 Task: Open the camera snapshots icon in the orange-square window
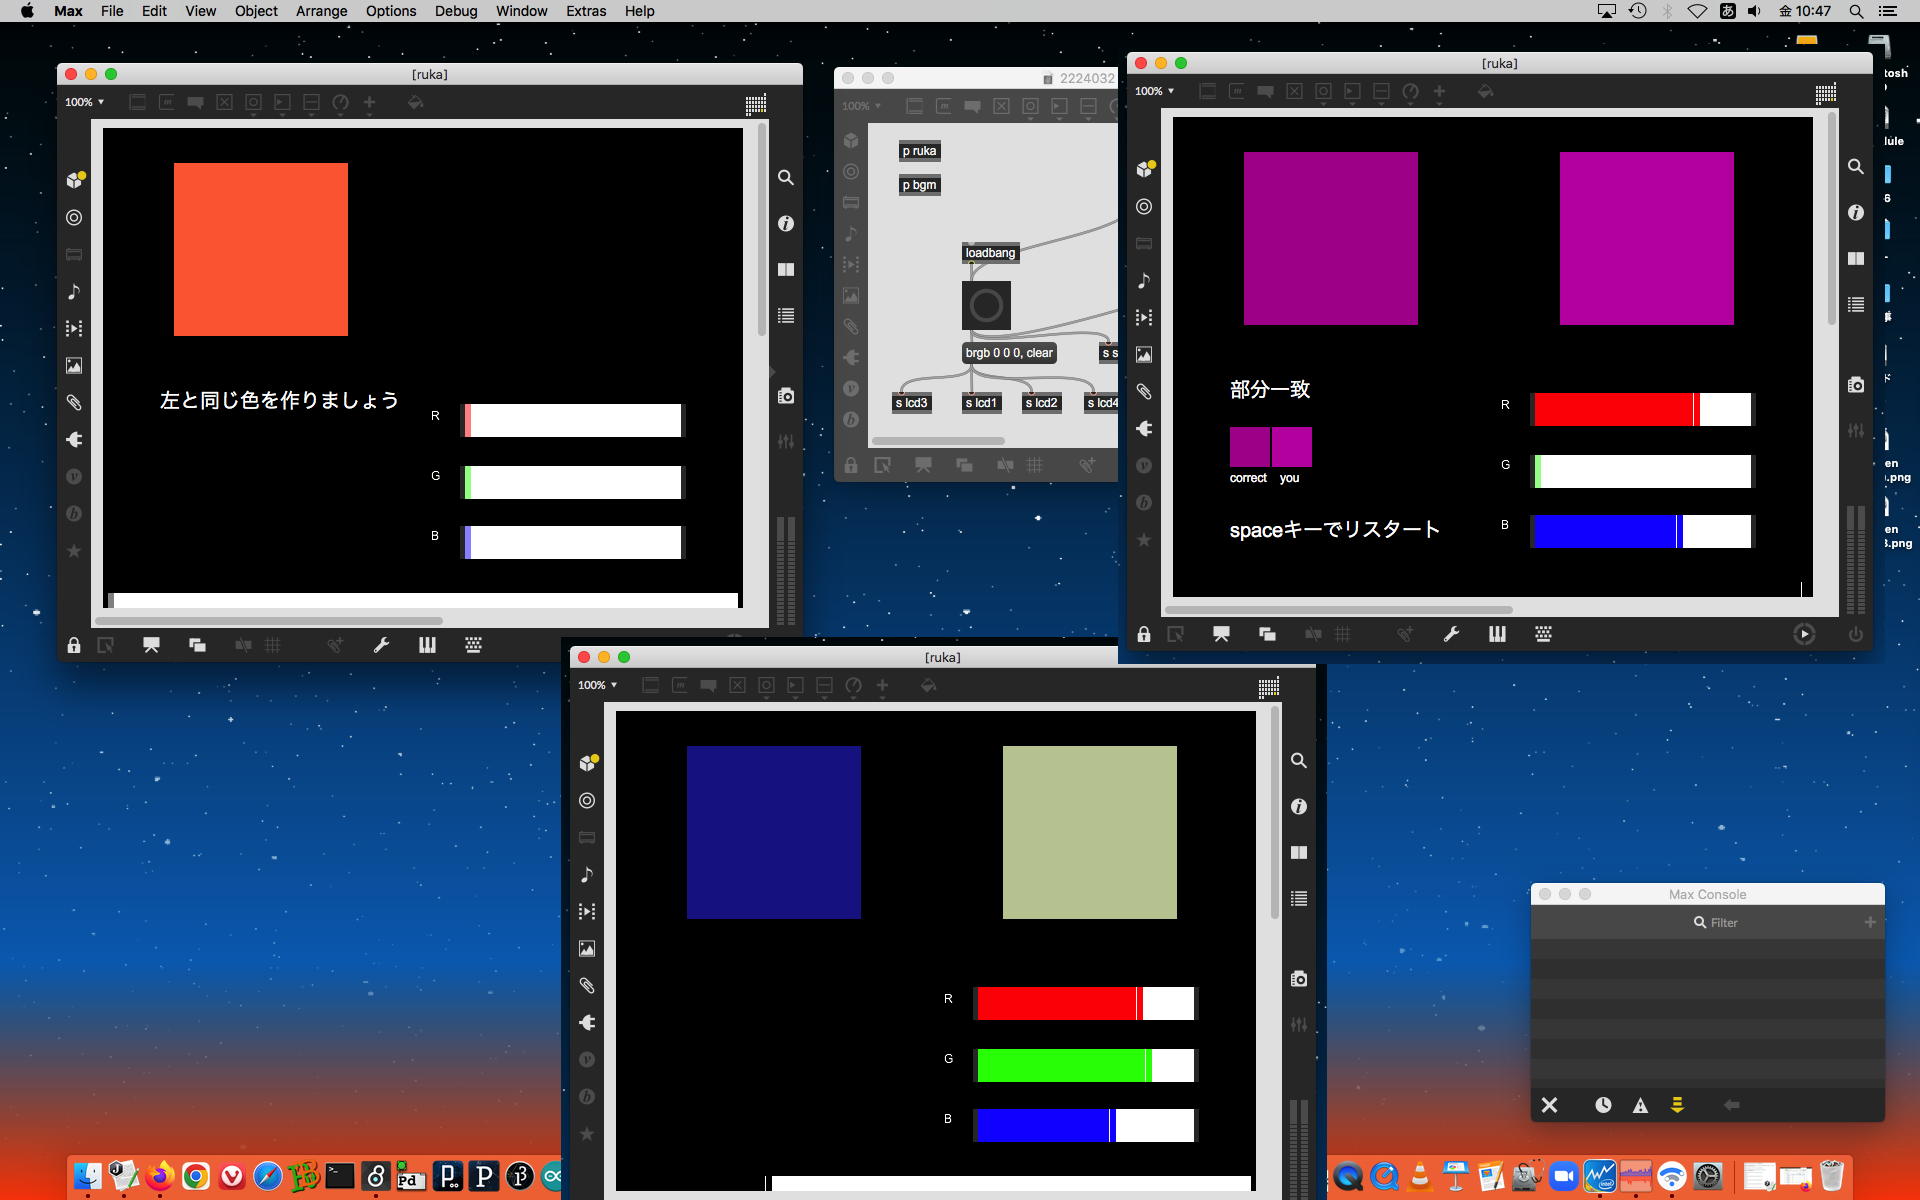click(x=786, y=396)
